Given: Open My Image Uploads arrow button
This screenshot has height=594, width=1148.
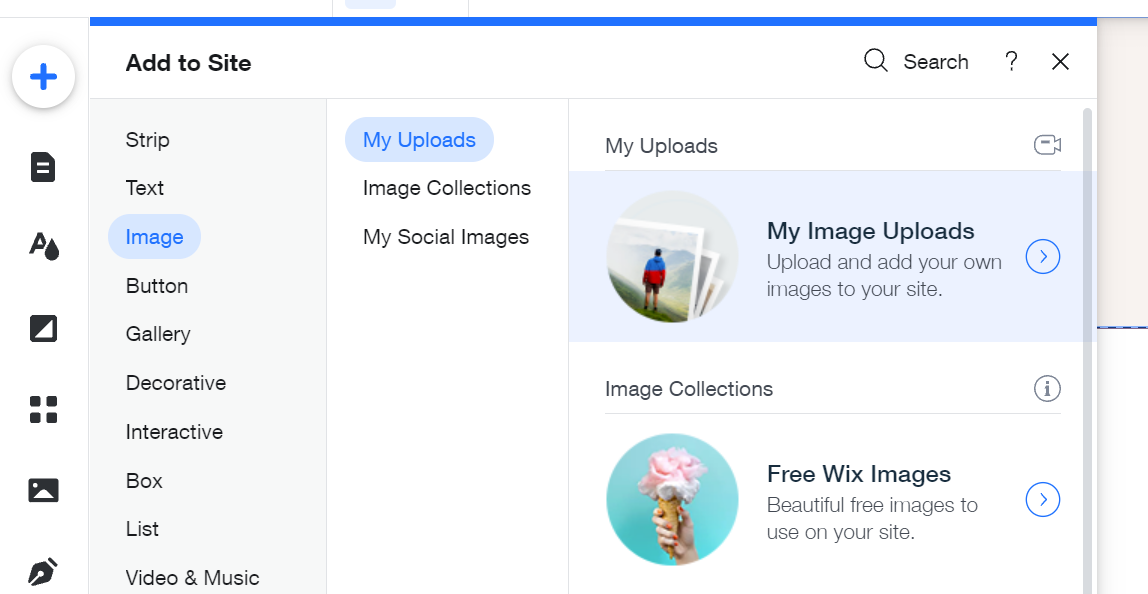Looking at the screenshot, I should point(1043,256).
